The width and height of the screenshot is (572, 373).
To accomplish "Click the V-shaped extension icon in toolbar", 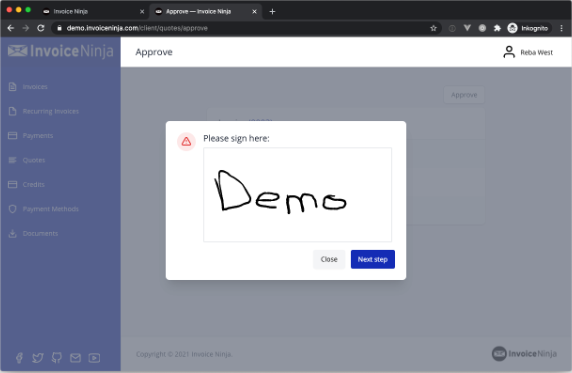I will tap(467, 28).
